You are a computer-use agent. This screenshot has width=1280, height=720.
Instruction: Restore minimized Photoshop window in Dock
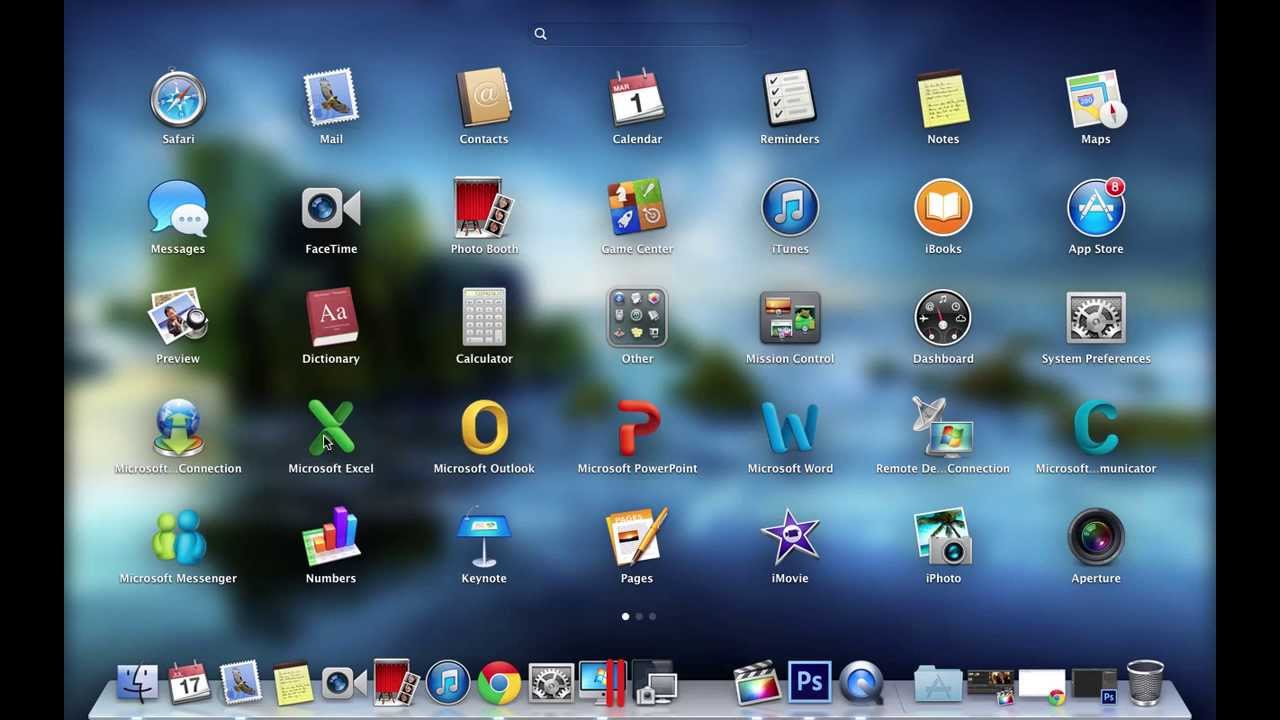1093,686
